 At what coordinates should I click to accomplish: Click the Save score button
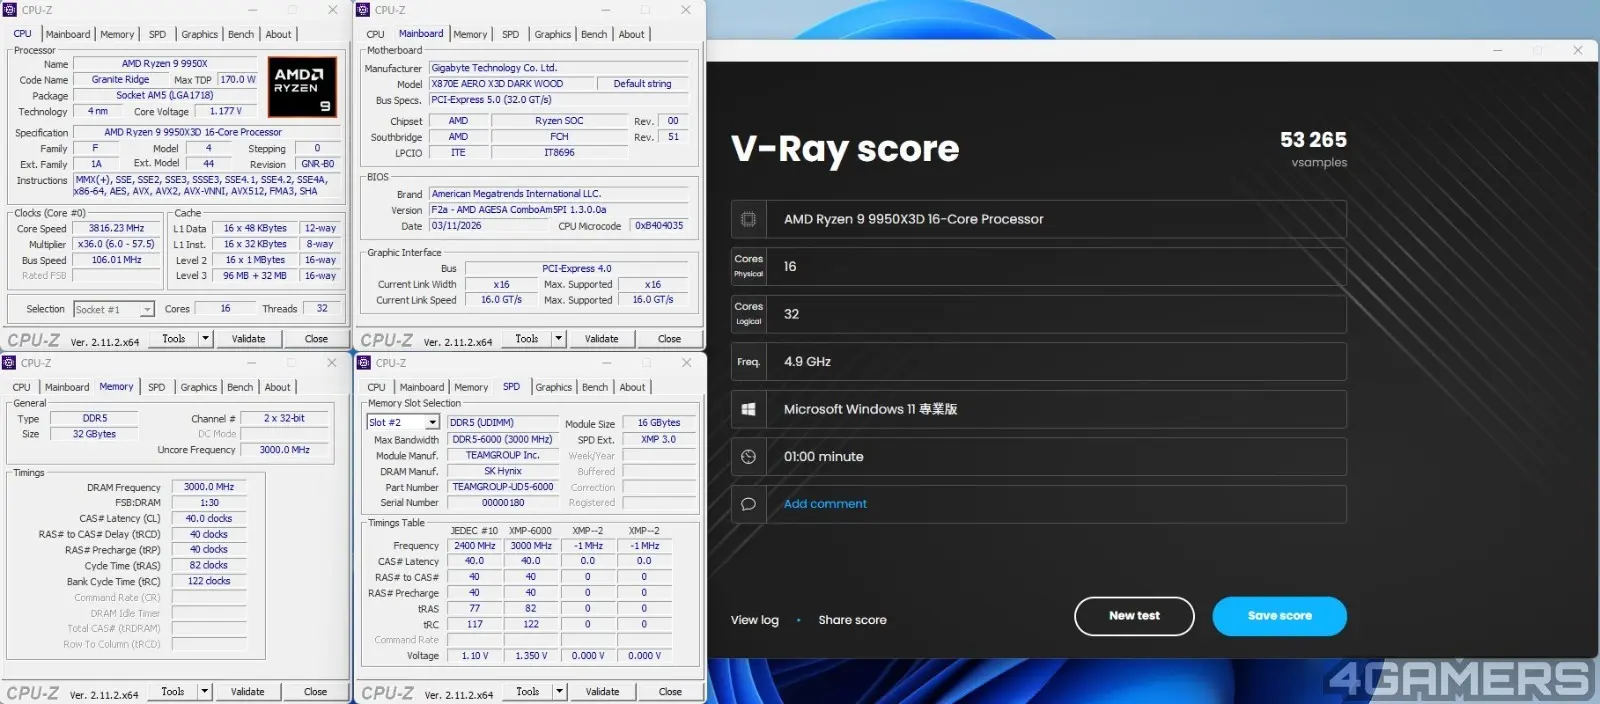tap(1279, 616)
